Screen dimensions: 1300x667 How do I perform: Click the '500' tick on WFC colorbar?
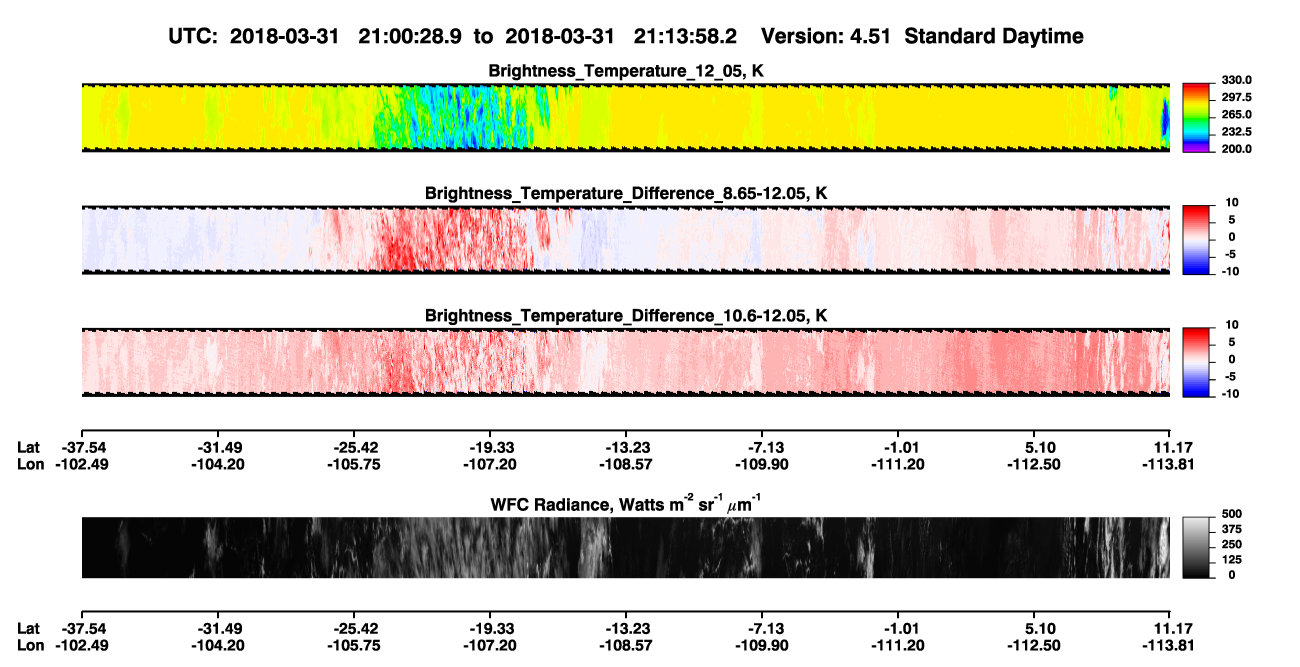click(x=1231, y=516)
